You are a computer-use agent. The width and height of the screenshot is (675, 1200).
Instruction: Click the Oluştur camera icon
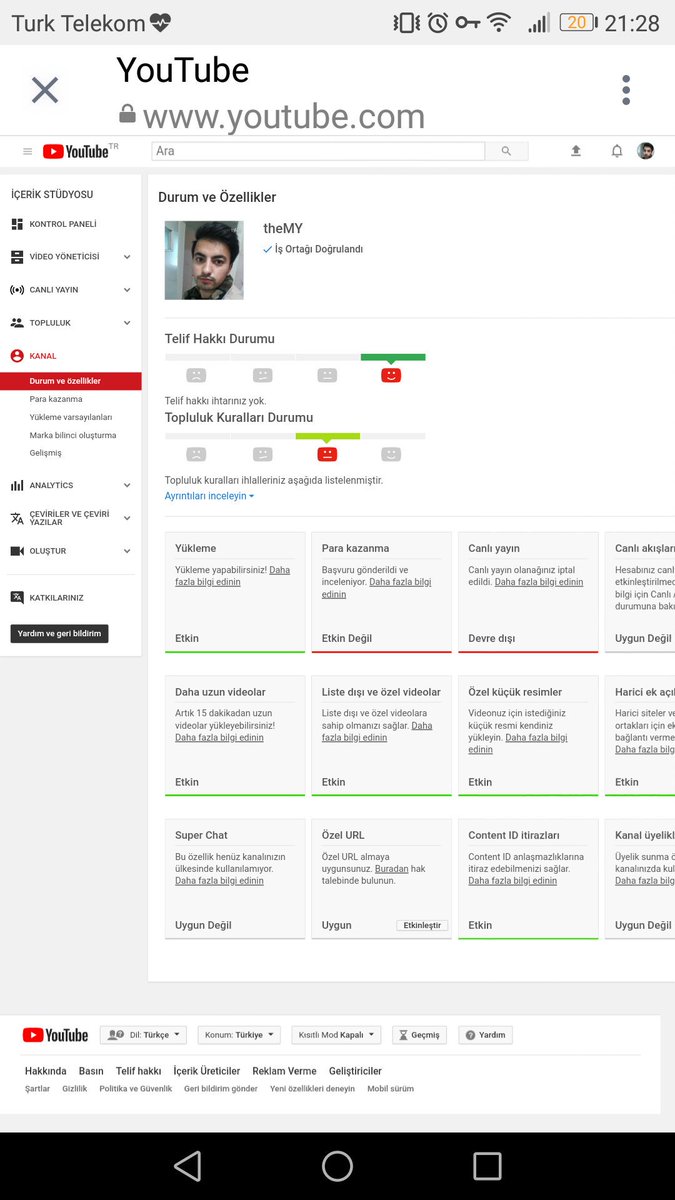pos(17,551)
